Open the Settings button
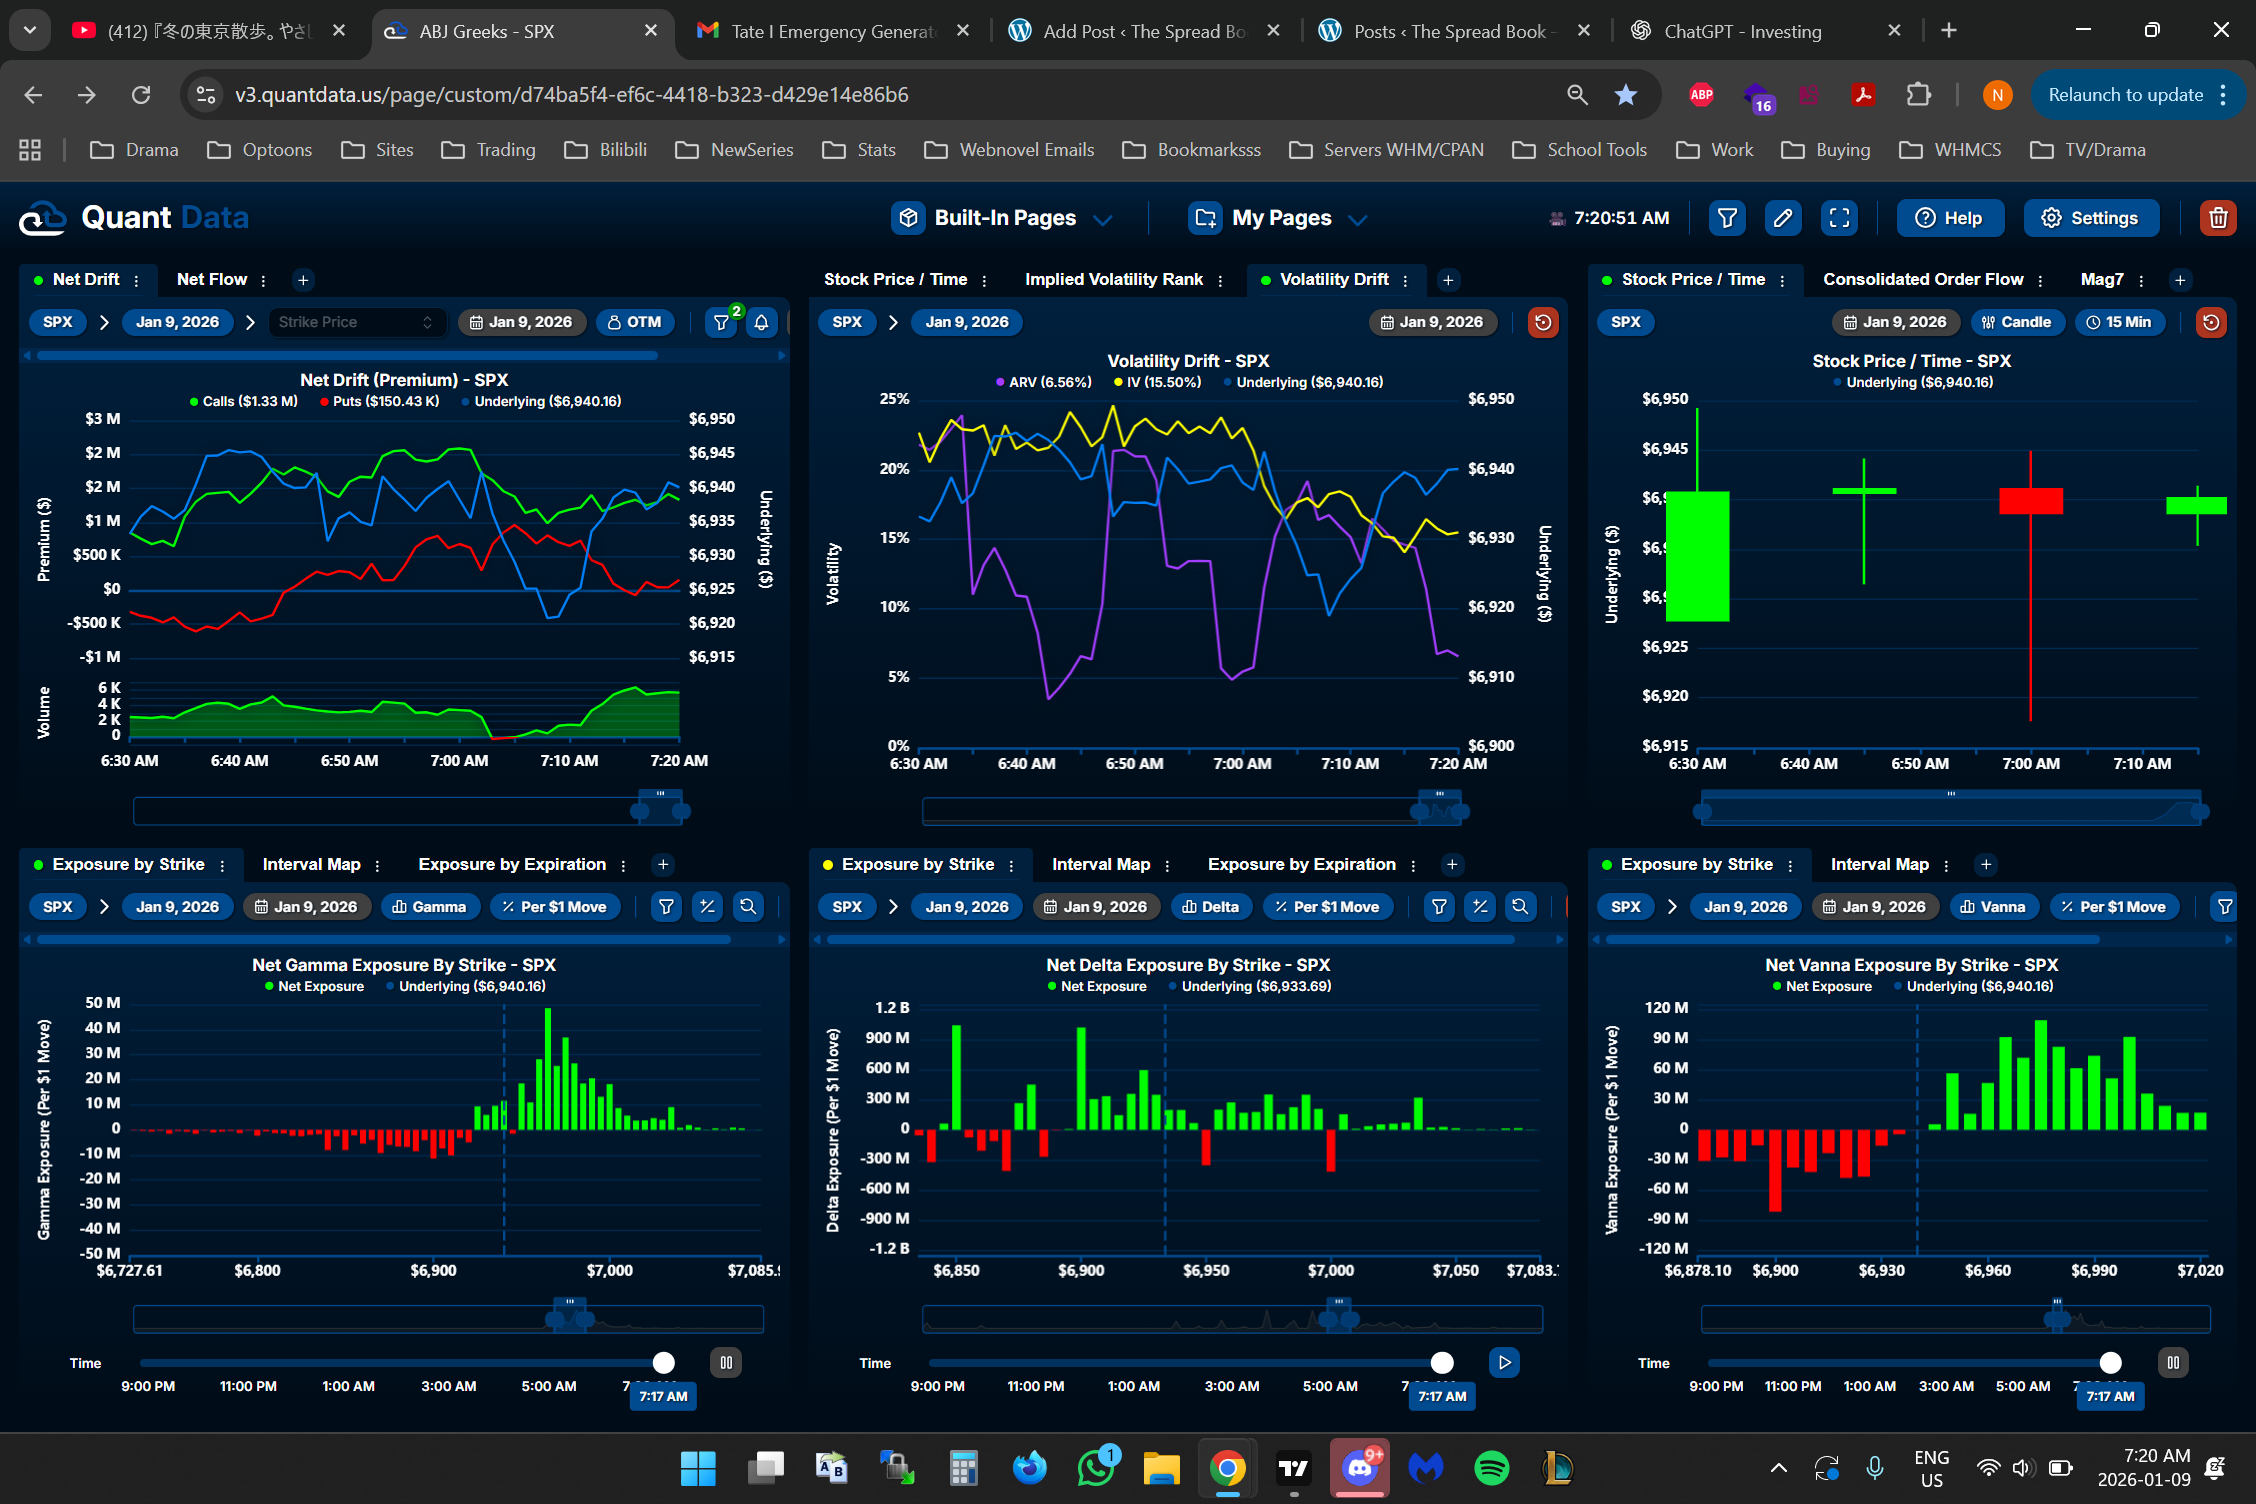Screen dimensions: 2256x1504 pyautogui.click(x=2090, y=218)
